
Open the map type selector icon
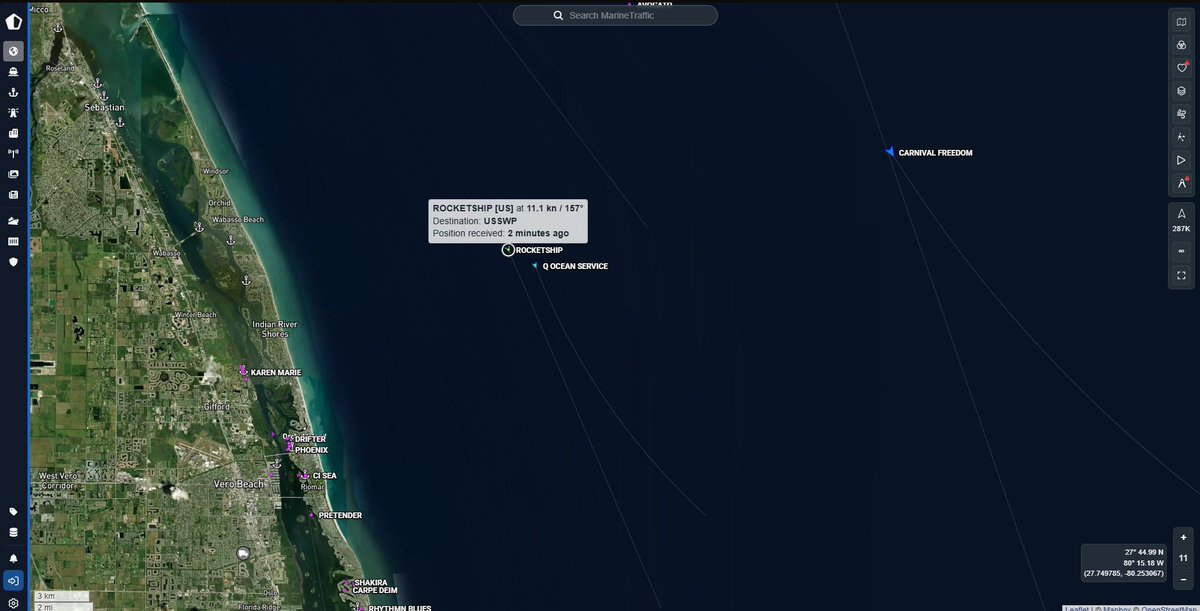coord(1181,22)
